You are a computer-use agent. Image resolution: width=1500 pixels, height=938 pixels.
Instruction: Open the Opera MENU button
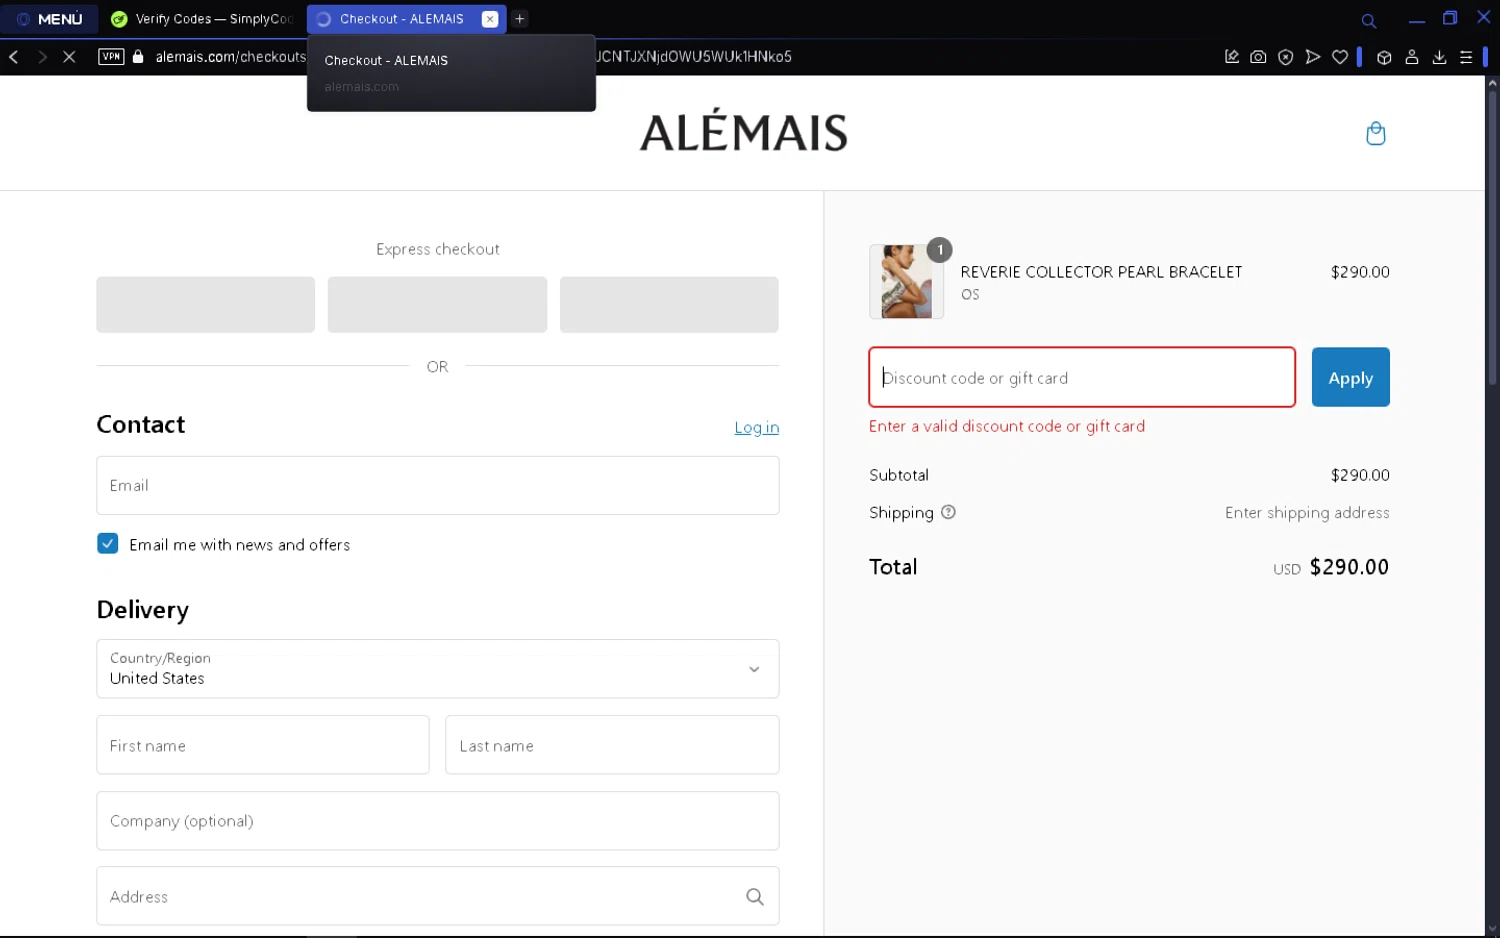[x=50, y=19]
